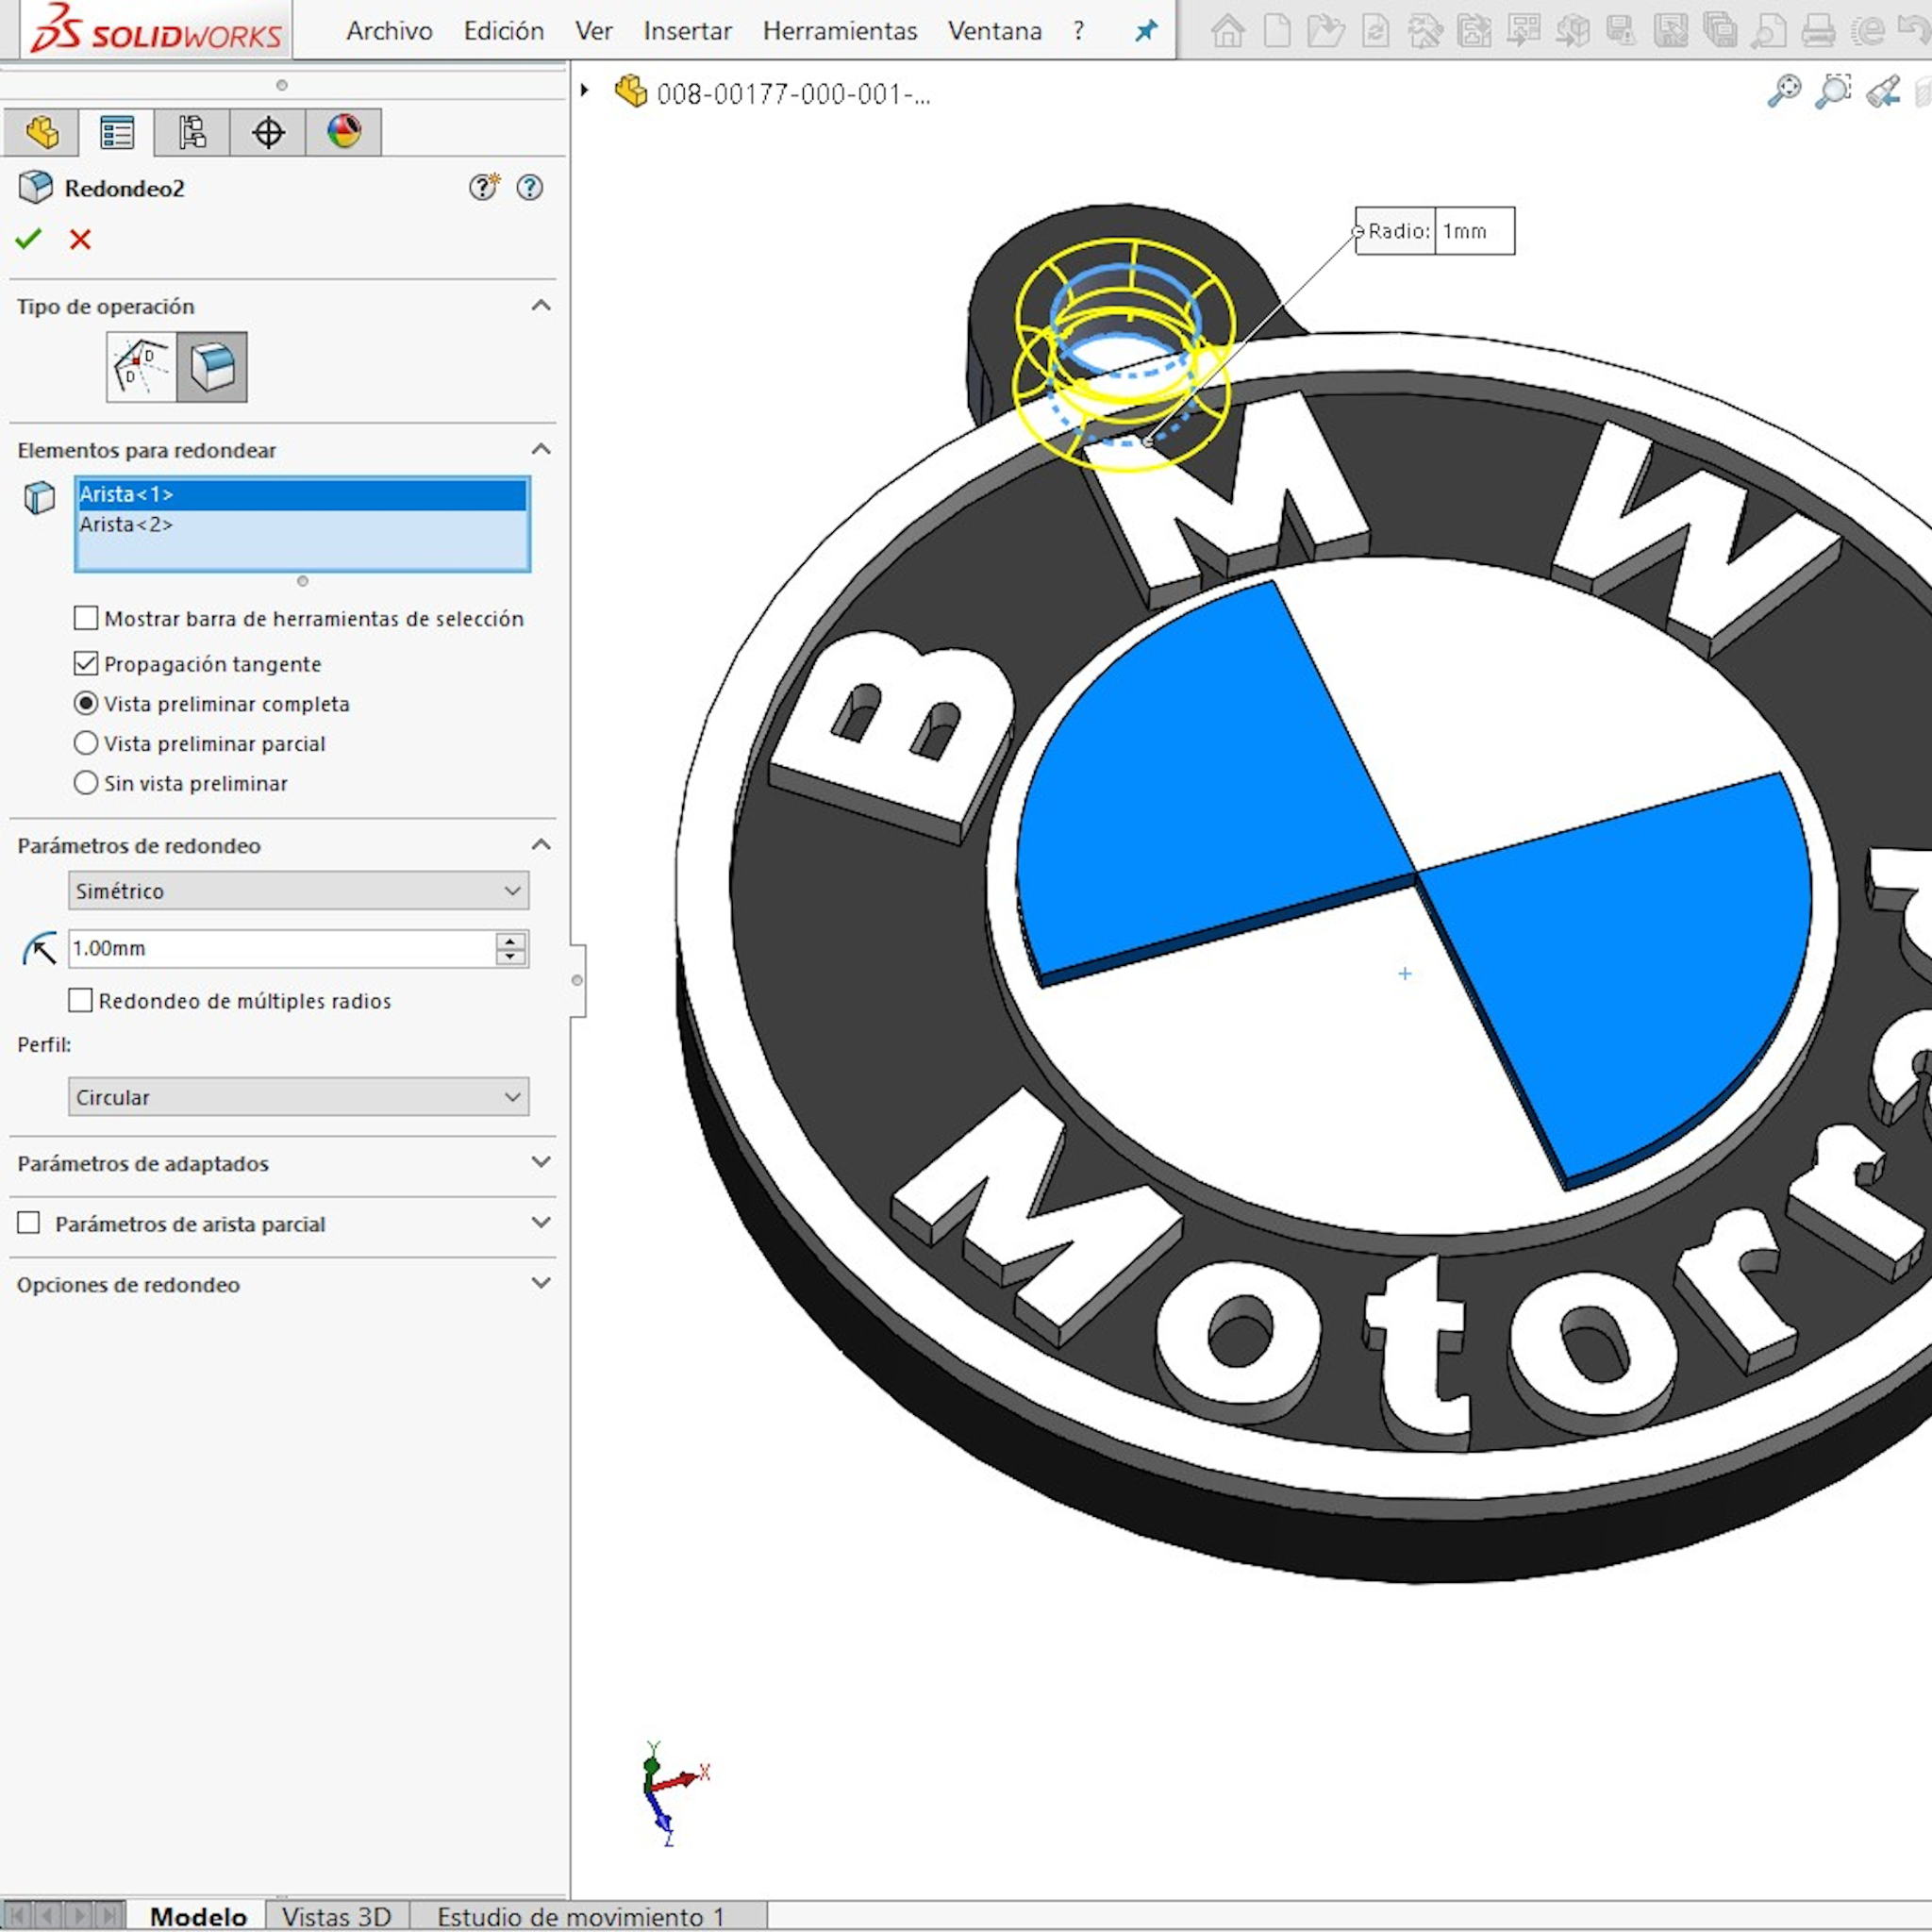Select Arista<2> in the edge list
Image resolution: width=1932 pixels, height=1932 pixels.
click(302, 524)
